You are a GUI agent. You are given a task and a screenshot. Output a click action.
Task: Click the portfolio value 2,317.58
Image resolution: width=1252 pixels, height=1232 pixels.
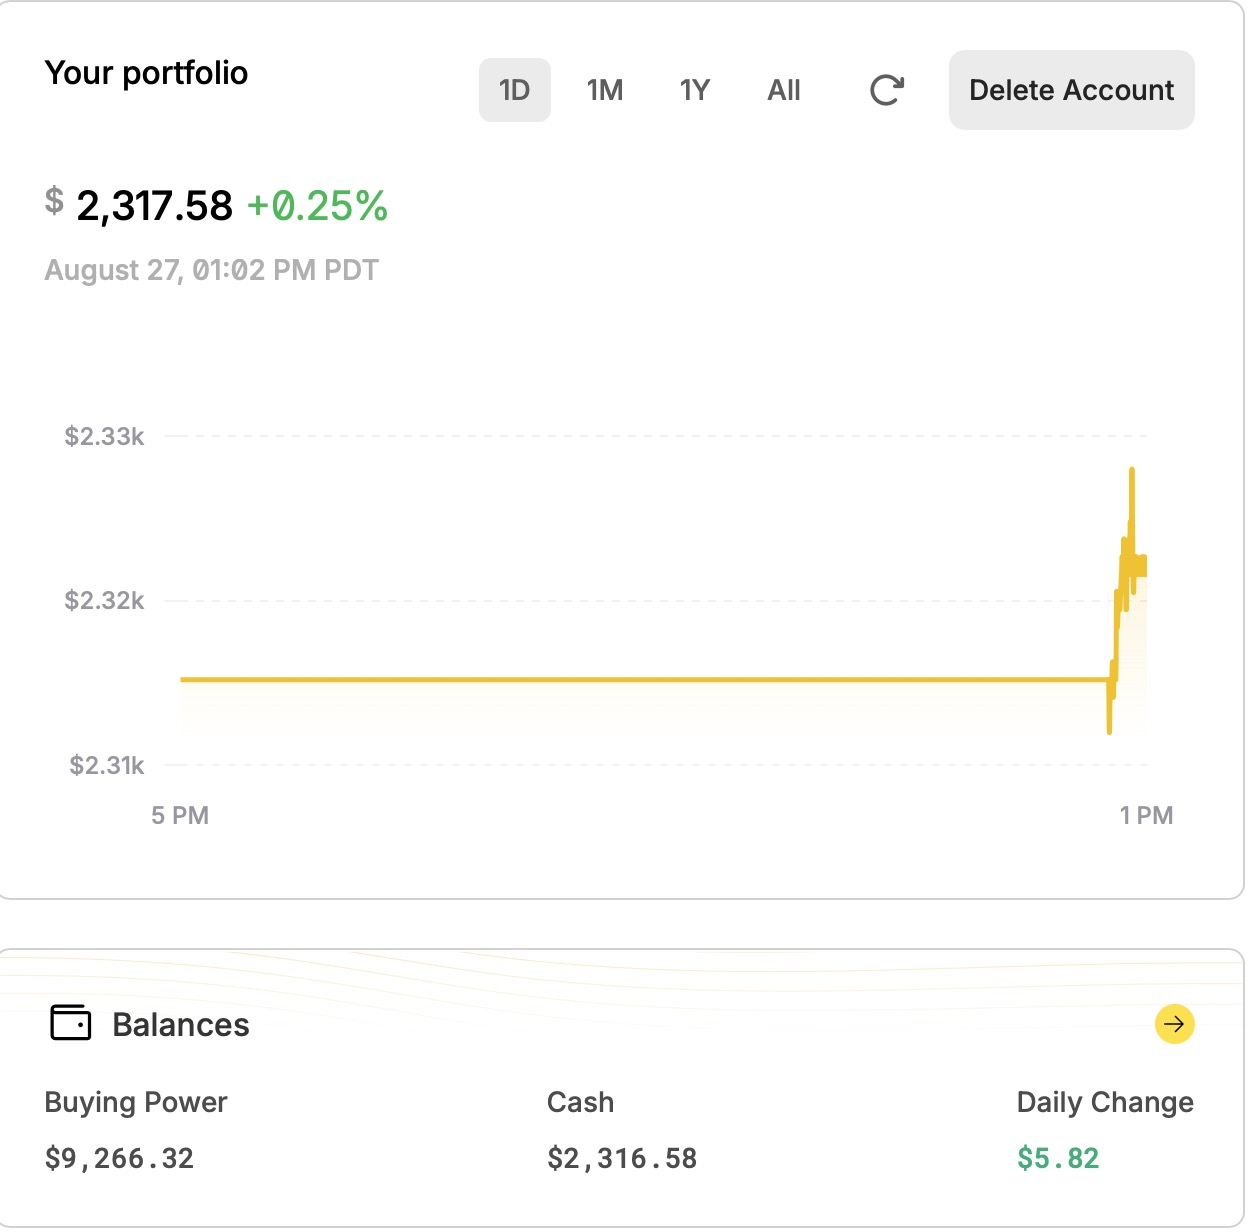point(154,206)
